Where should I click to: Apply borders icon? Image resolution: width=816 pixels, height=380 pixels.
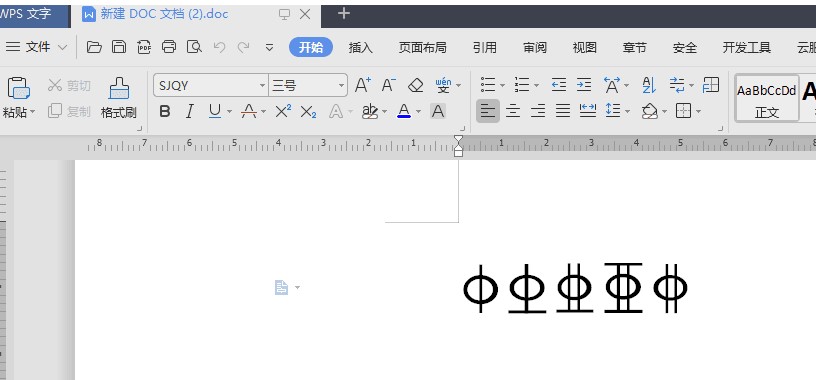tap(683, 111)
